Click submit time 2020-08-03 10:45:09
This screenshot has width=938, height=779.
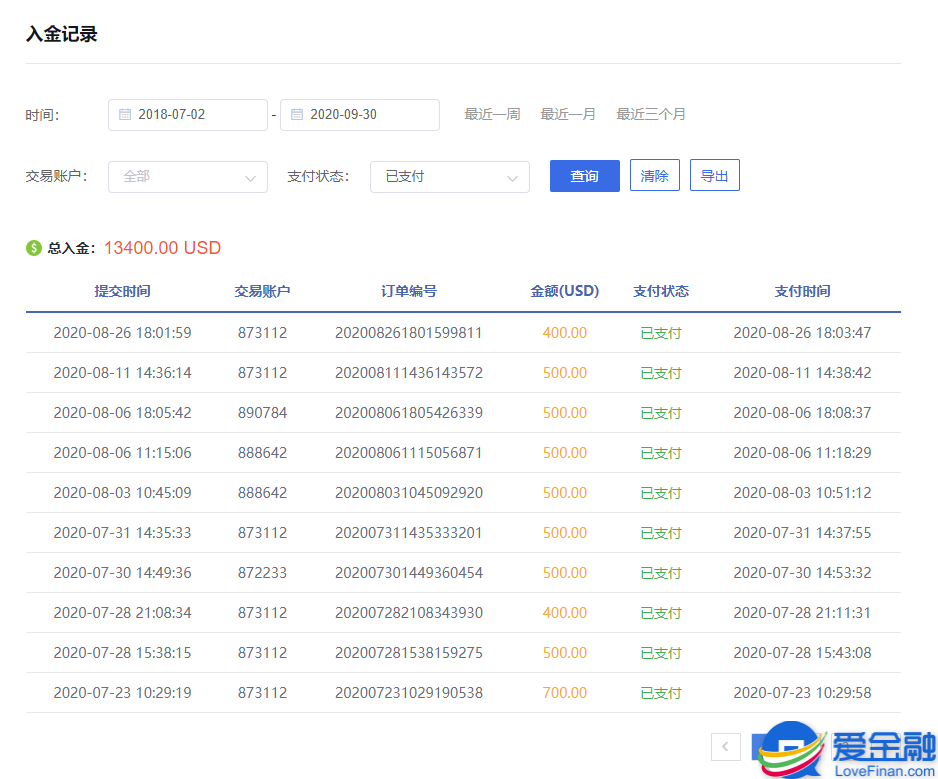[x=123, y=493]
